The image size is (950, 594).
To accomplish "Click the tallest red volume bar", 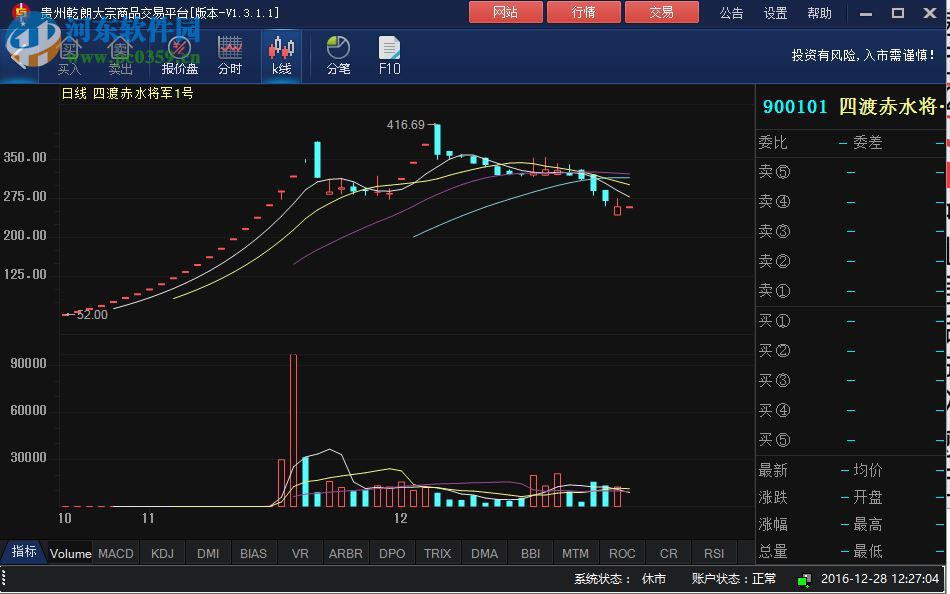I will [293, 430].
